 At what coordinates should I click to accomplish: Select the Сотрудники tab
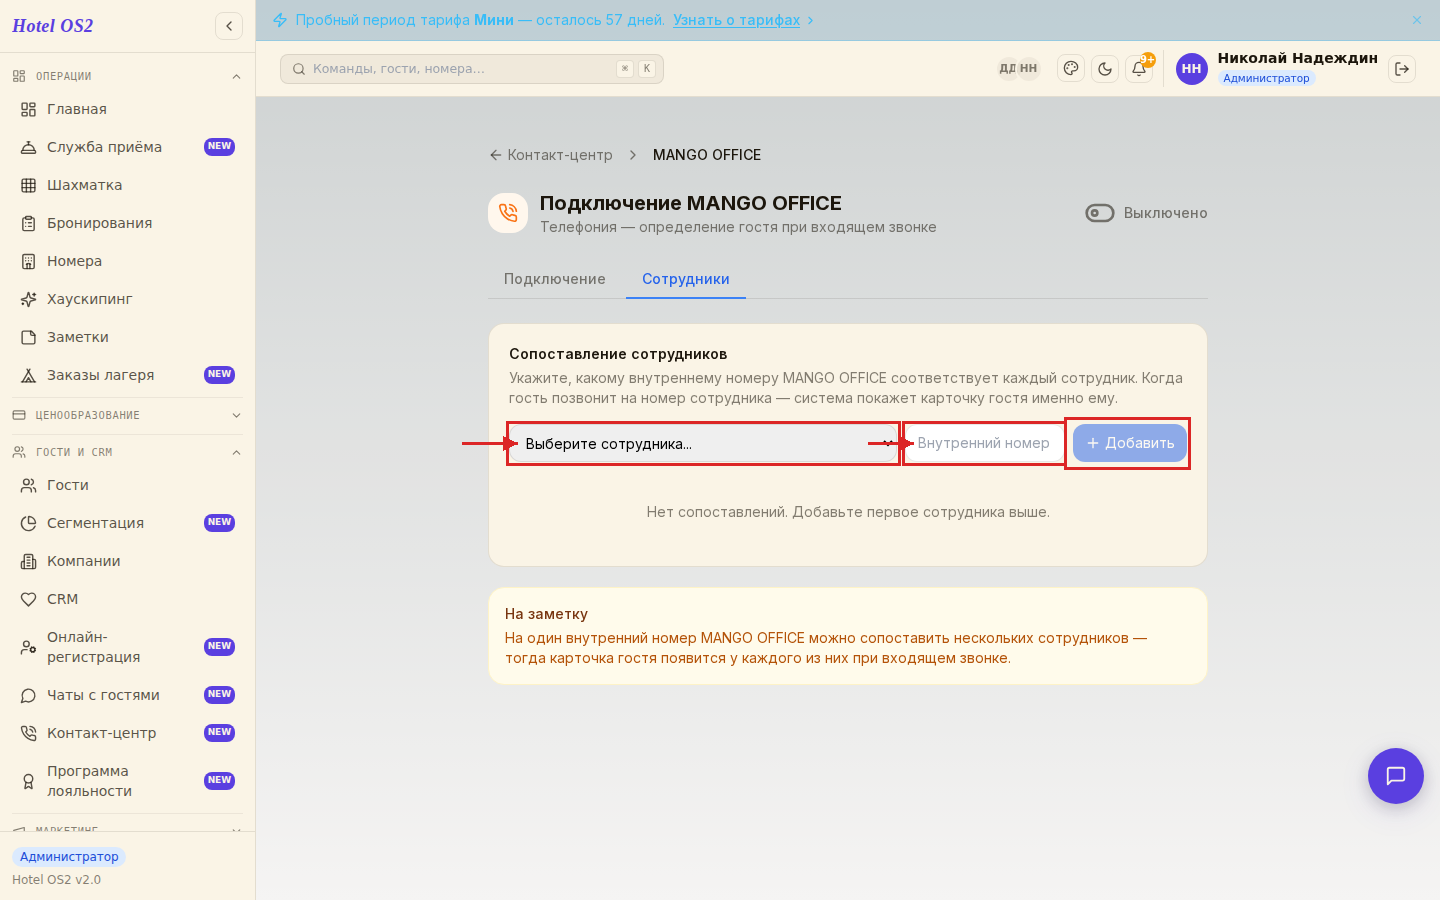pos(686,279)
